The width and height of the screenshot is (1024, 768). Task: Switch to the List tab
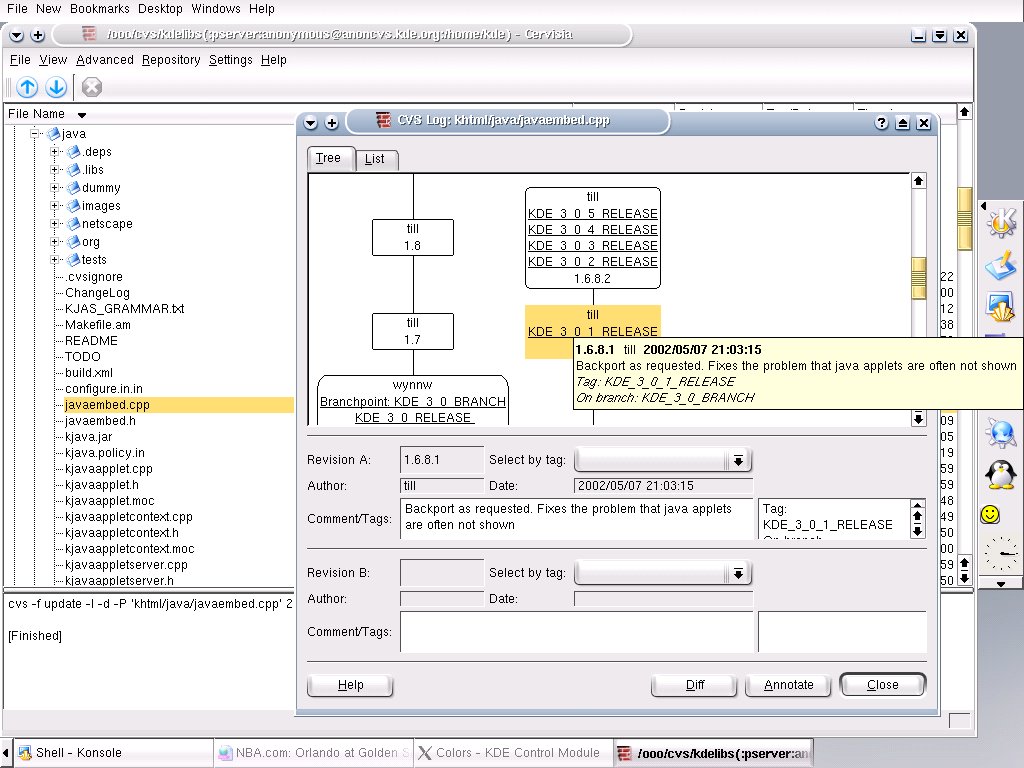point(375,159)
